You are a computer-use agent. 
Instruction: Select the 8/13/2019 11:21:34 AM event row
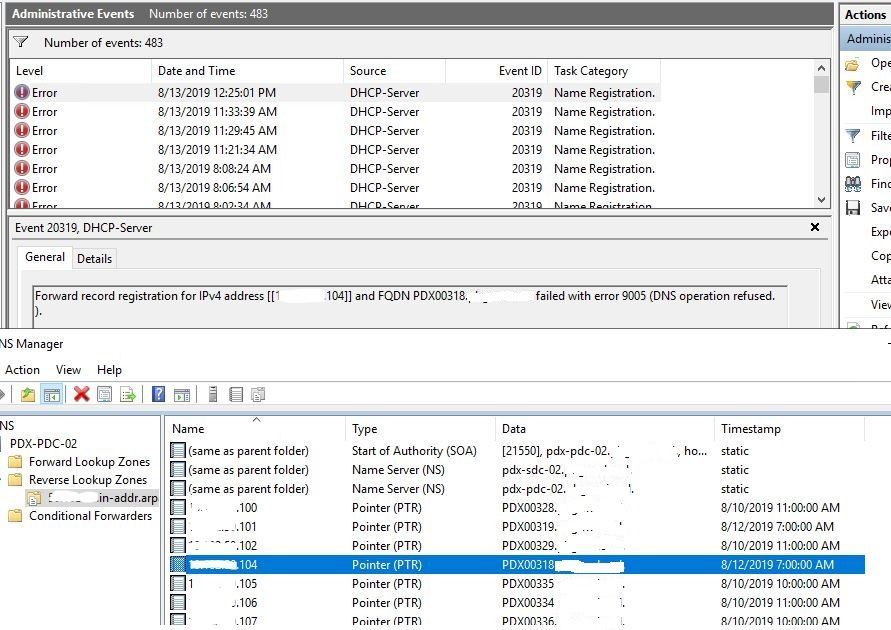[x=335, y=149]
